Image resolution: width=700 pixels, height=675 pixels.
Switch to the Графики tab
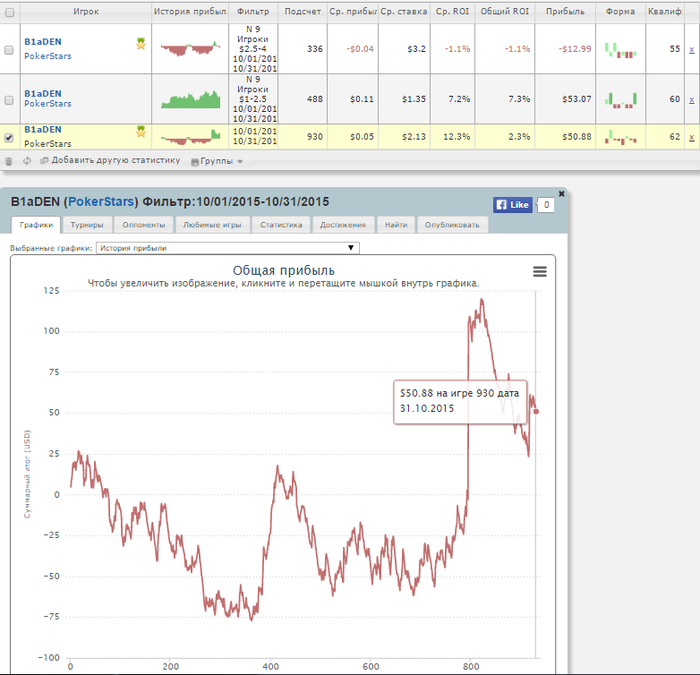(36, 225)
